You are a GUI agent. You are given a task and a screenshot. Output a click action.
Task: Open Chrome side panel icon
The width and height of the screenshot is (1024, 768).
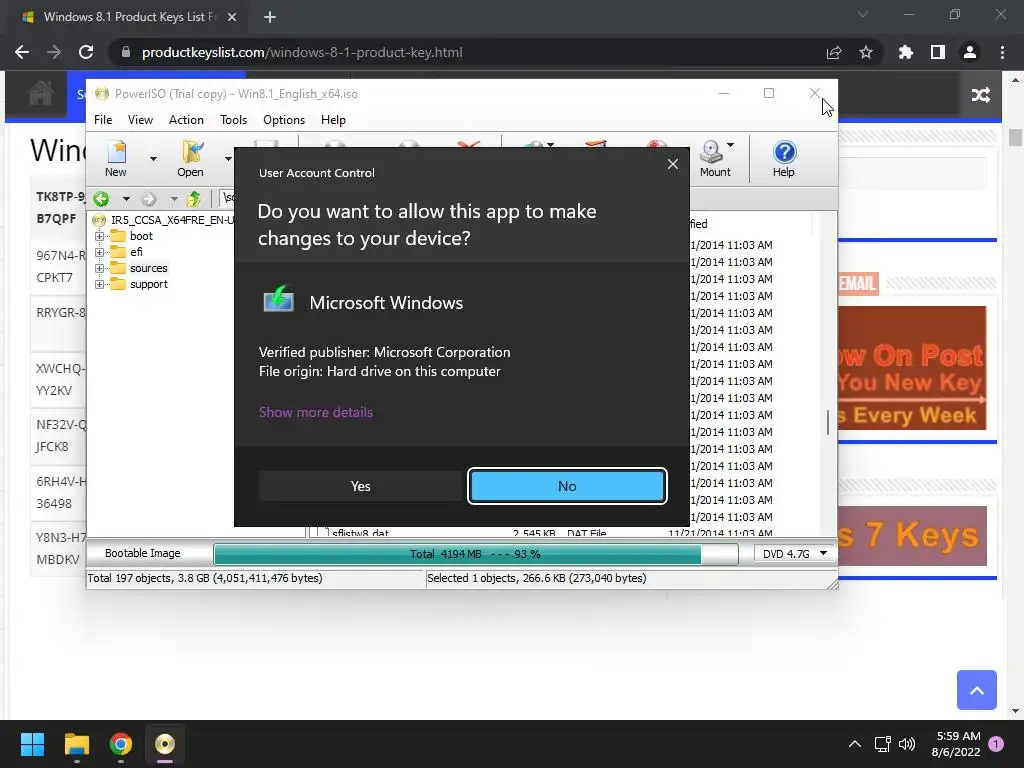coord(938,52)
